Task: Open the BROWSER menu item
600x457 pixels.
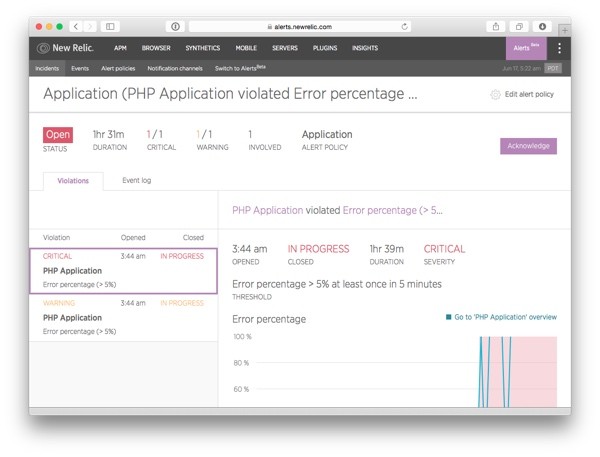Action: [156, 48]
